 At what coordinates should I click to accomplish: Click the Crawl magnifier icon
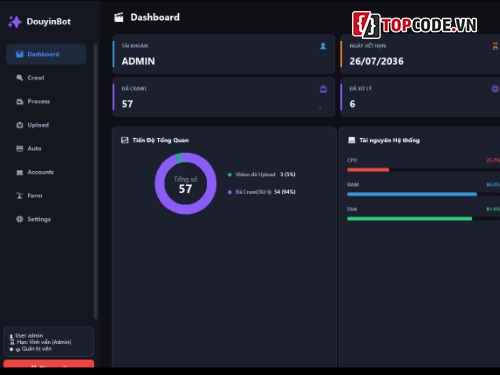click(20, 78)
